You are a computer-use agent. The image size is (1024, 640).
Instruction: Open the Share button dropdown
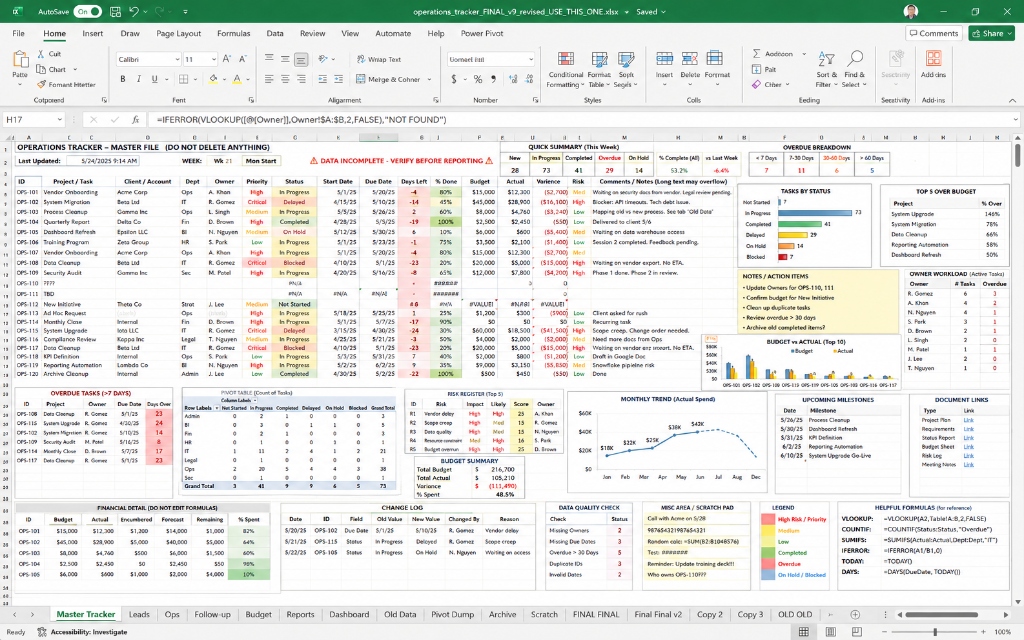click(x=1009, y=33)
